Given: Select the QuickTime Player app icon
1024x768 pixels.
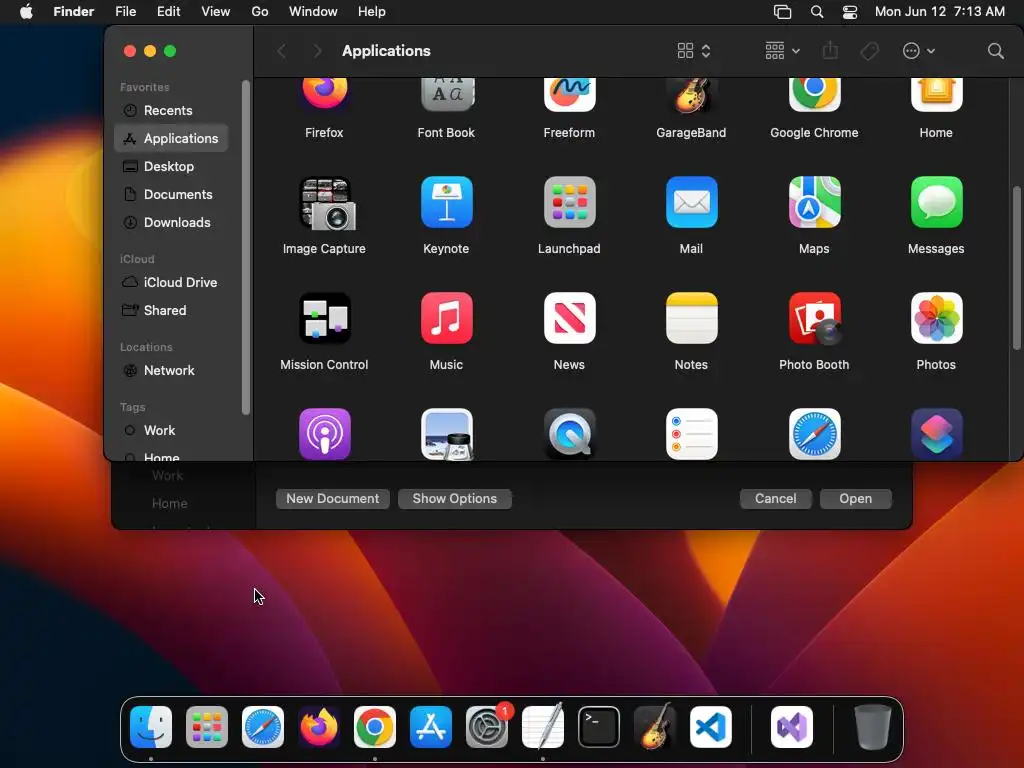Looking at the screenshot, I should [569, 434].
